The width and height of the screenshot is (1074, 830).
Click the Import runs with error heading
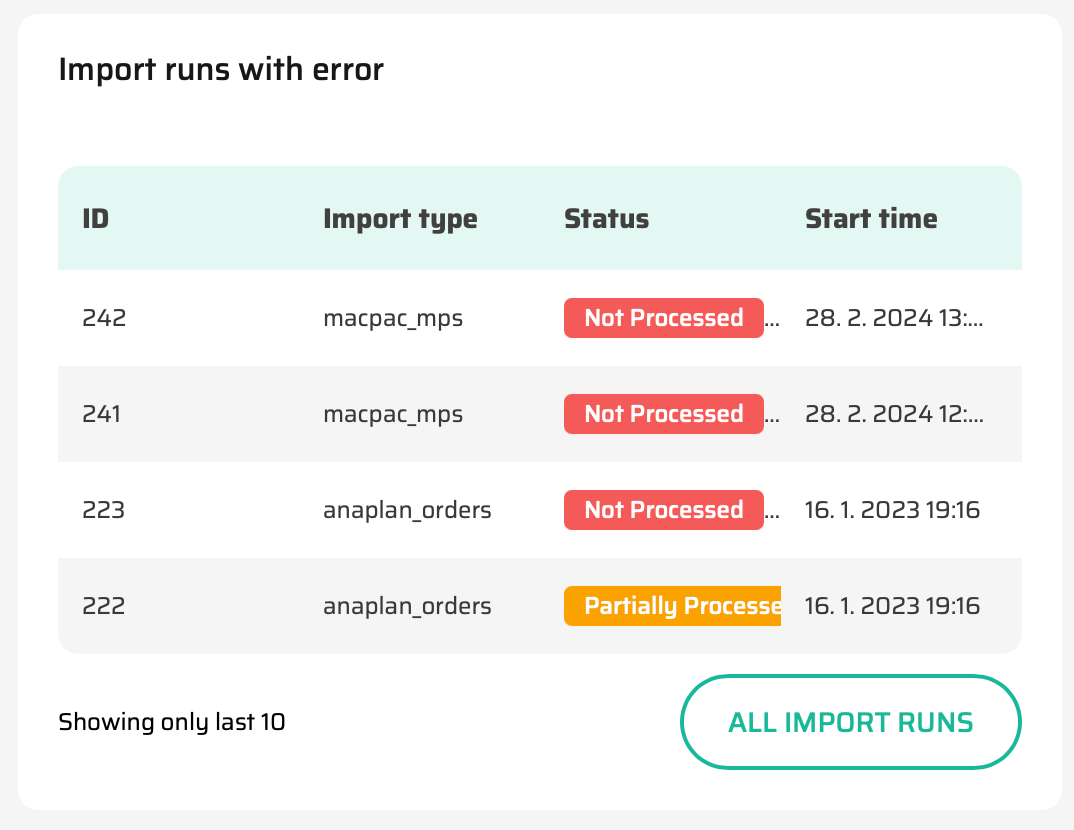(x=221, y=70)
